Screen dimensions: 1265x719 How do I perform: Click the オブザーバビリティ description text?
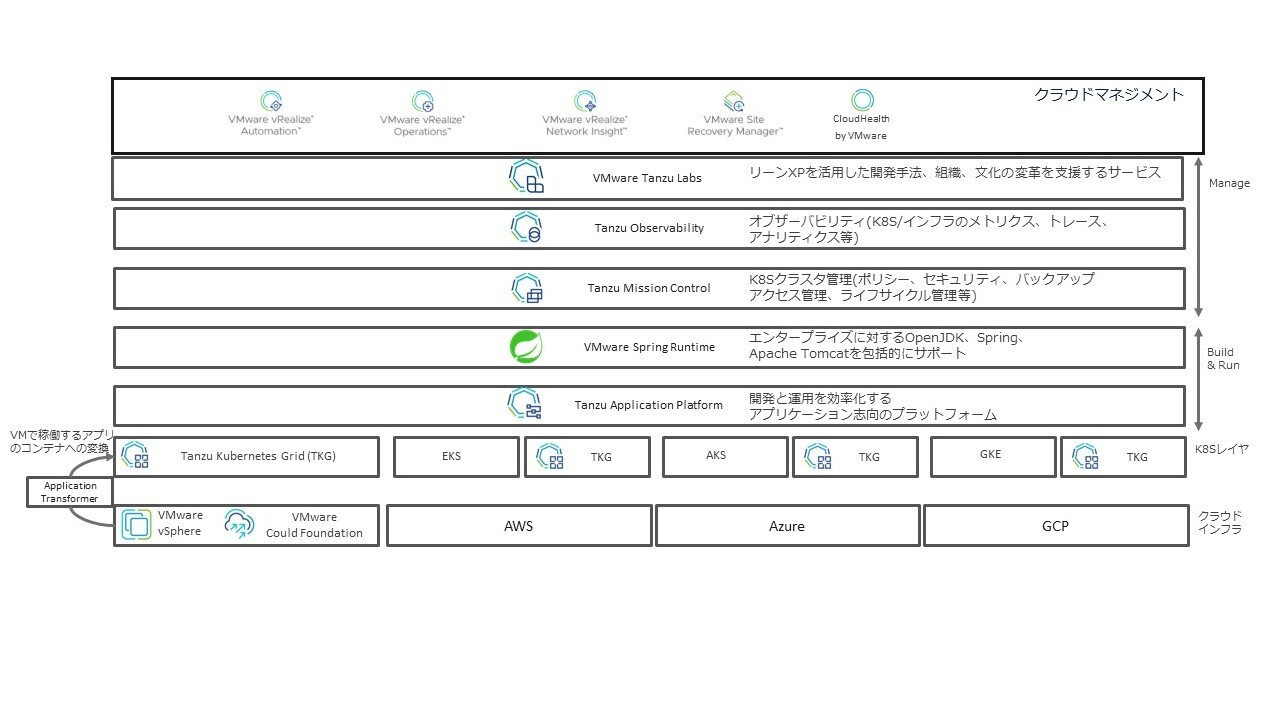tap(929, 229)
